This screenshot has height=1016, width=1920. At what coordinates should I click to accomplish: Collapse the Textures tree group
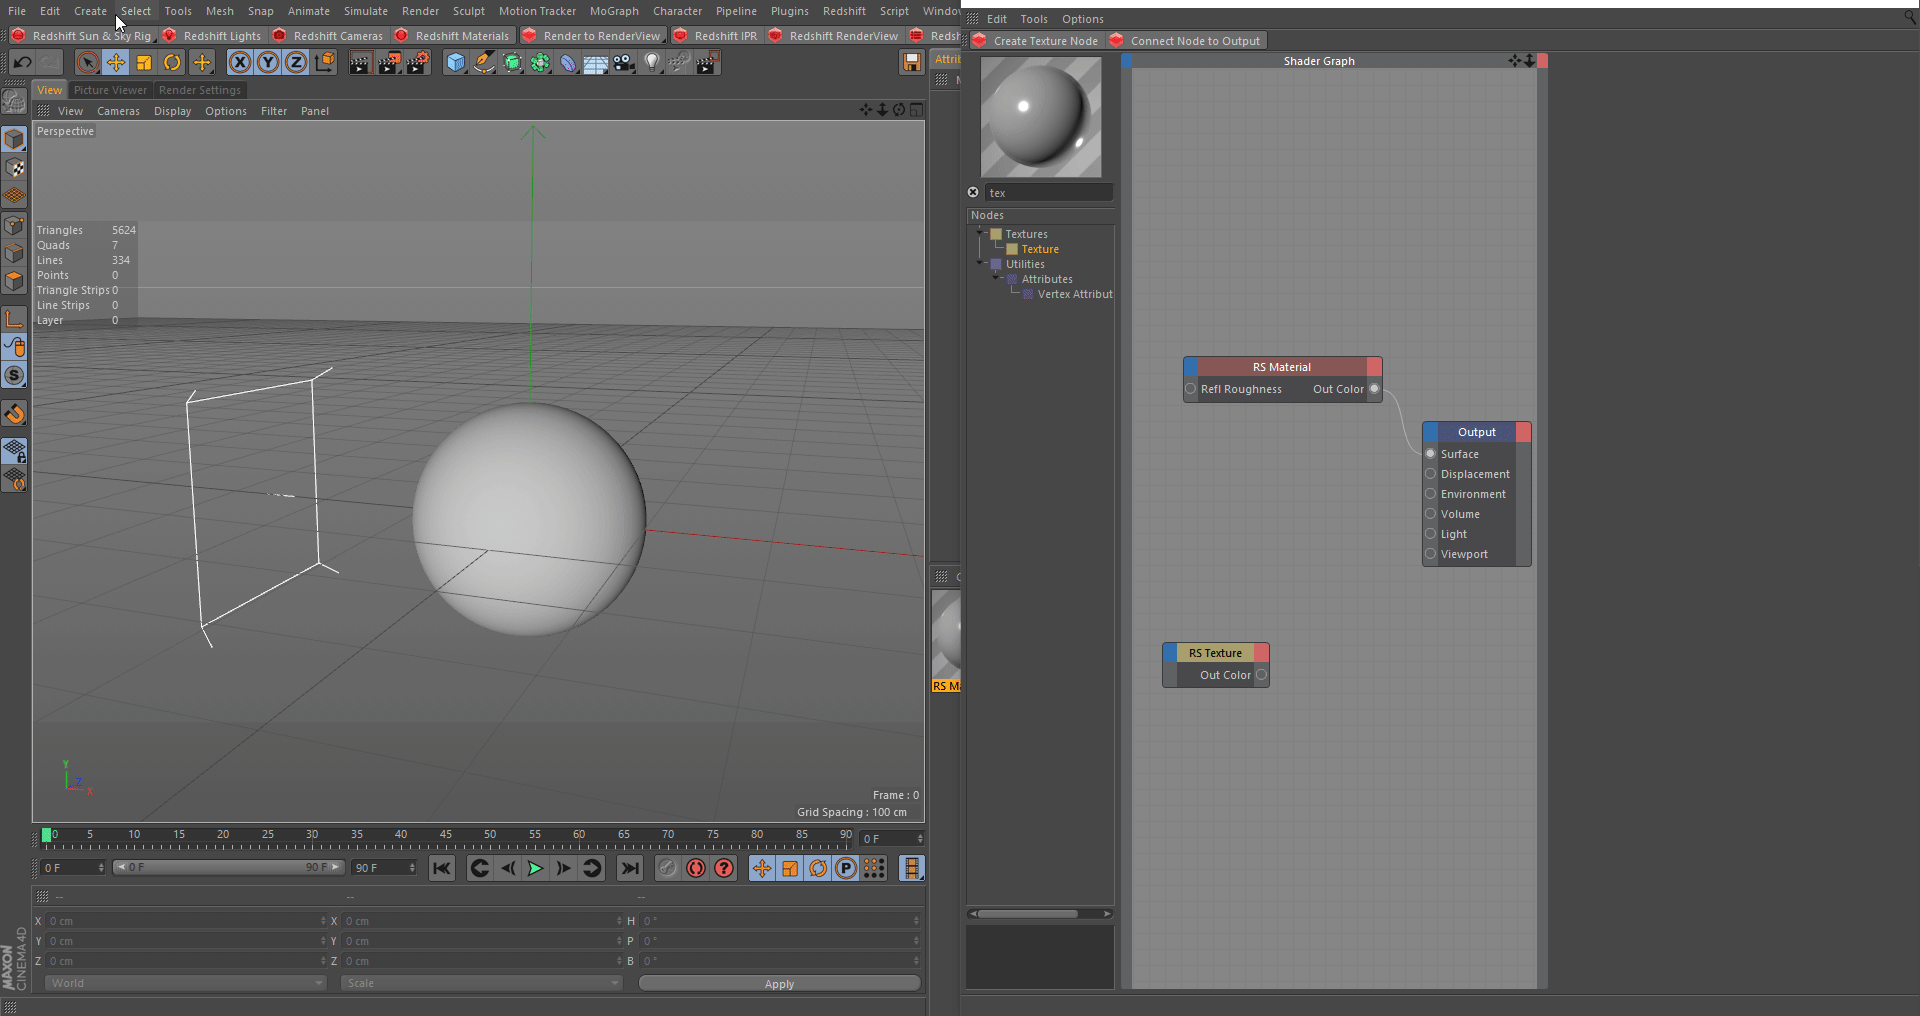coord(980,234)
